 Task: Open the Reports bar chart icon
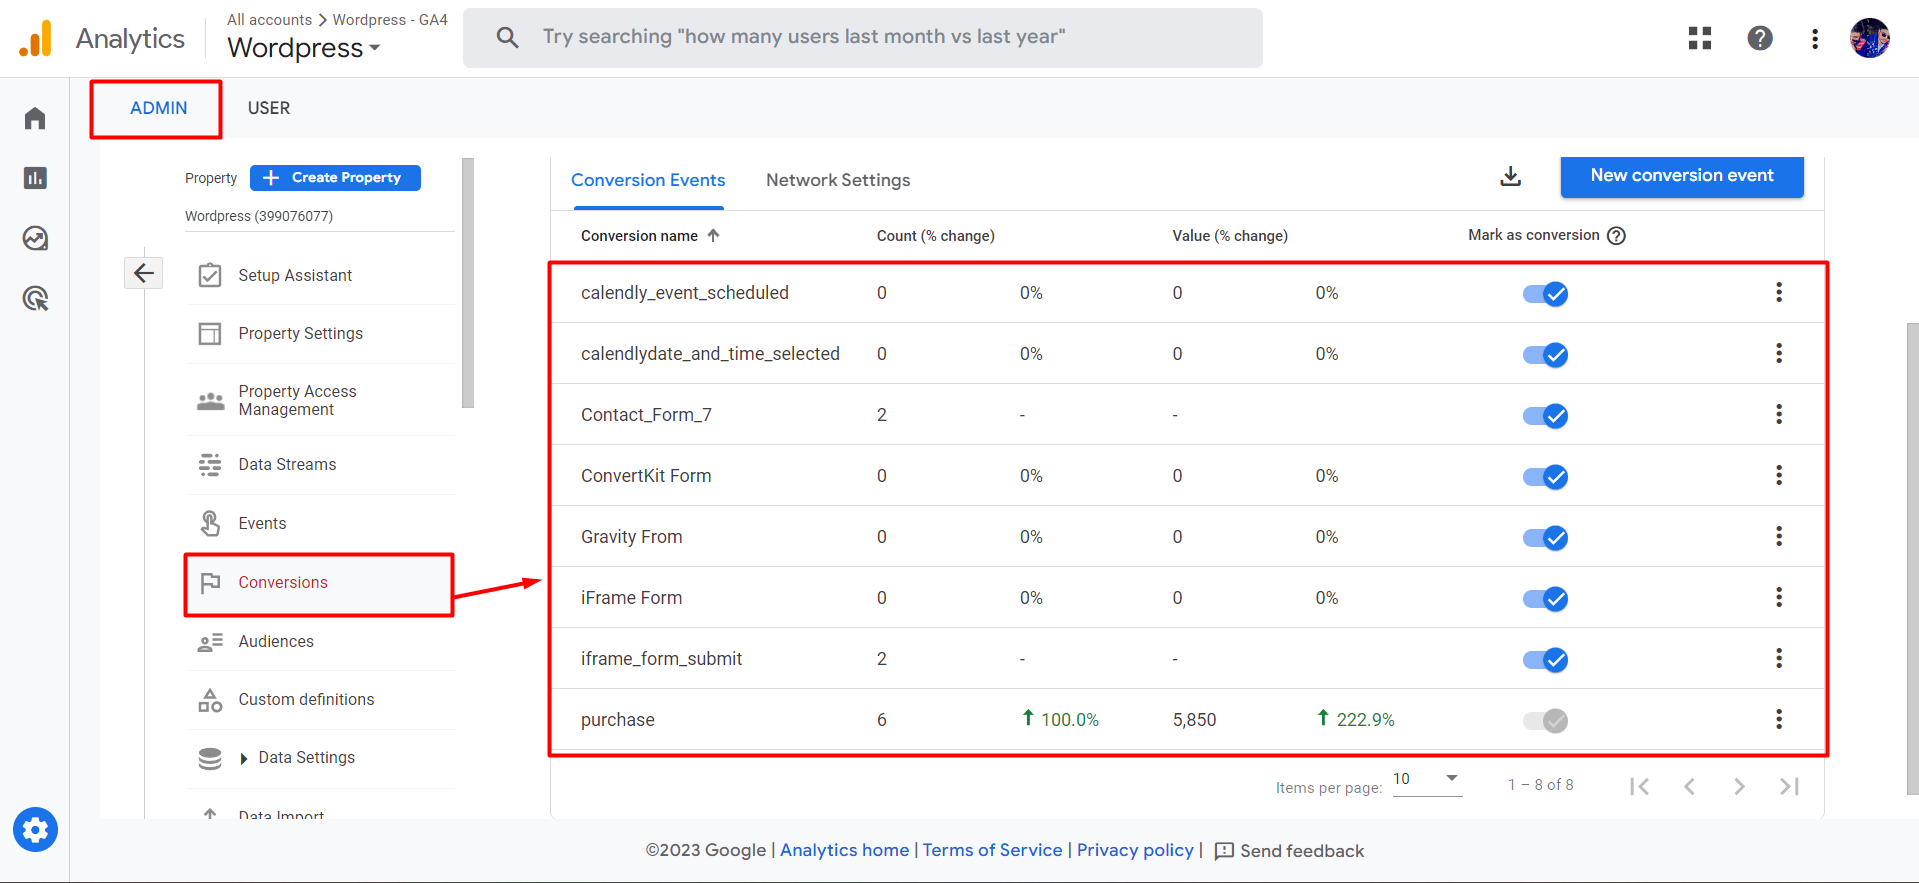coord(35,178)
